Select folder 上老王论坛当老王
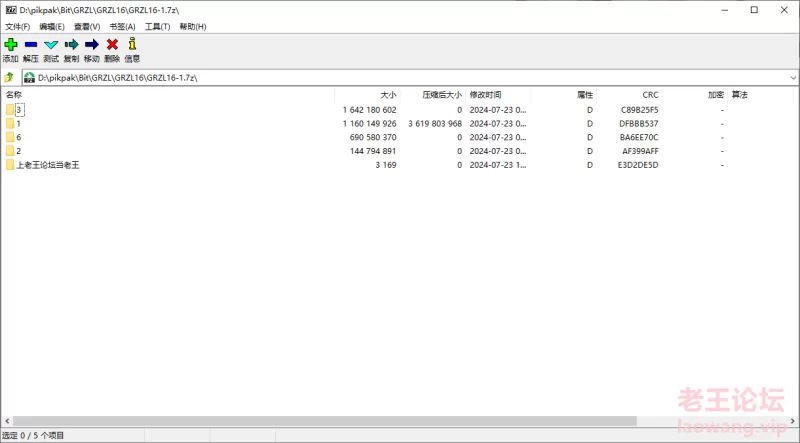 pos(47,165)
